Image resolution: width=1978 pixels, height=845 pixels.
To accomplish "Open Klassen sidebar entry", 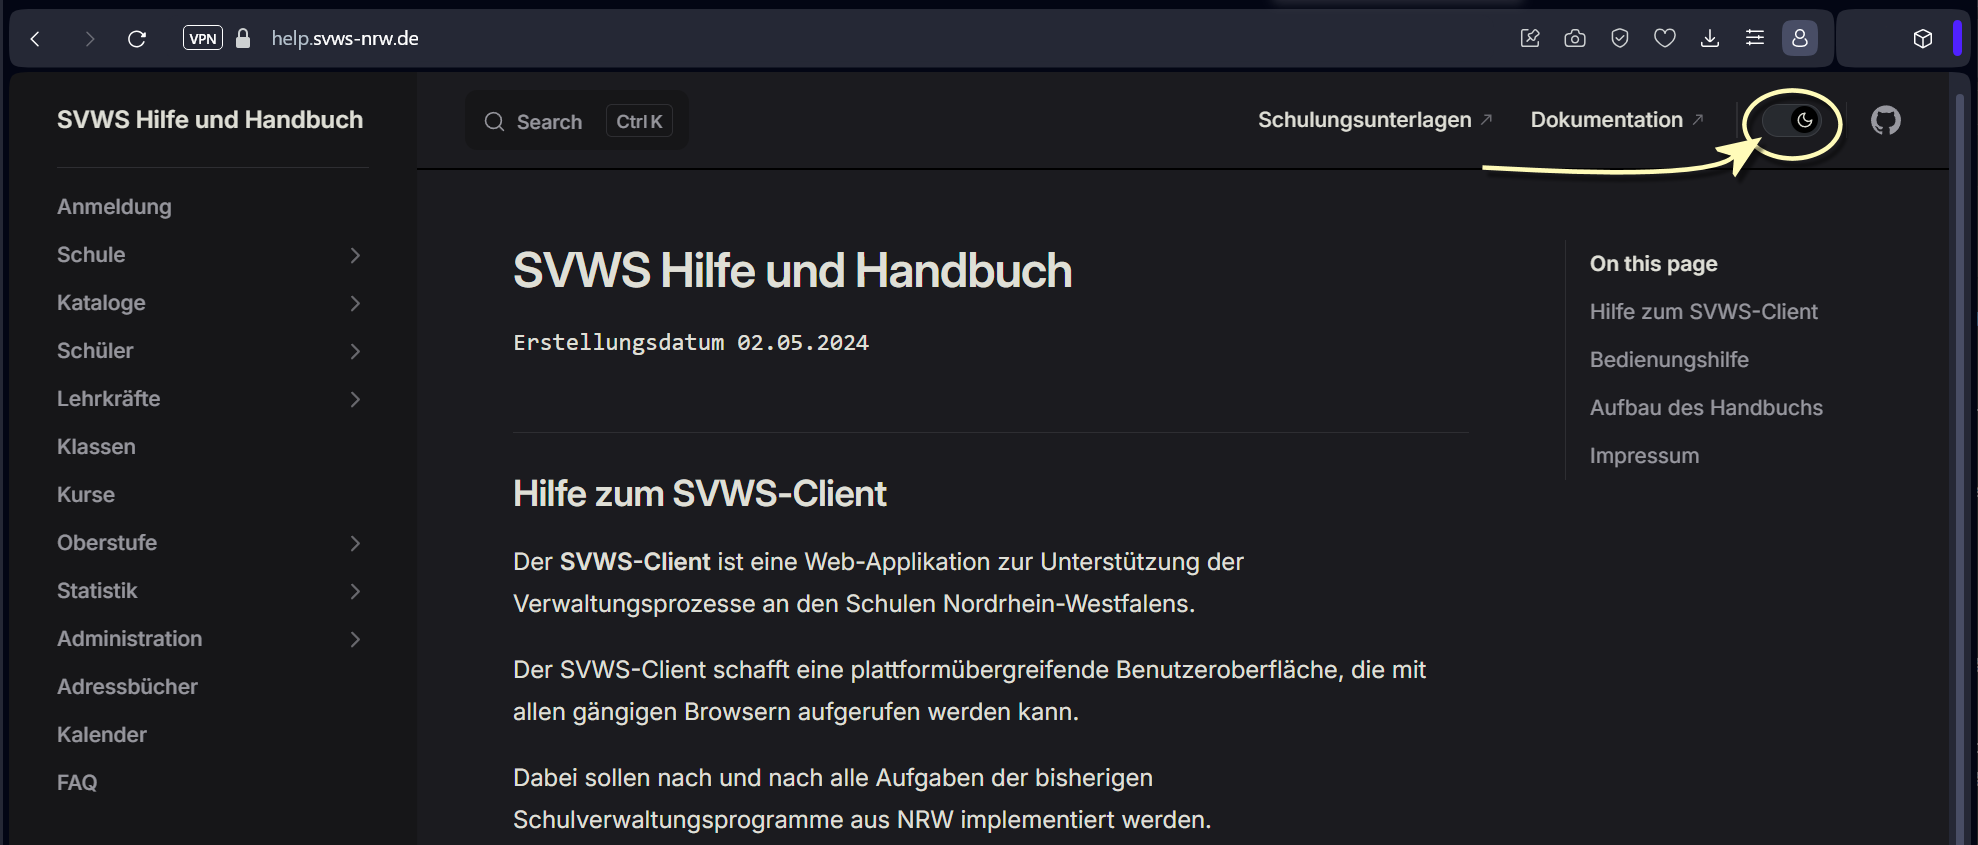I will pos(96,447).
